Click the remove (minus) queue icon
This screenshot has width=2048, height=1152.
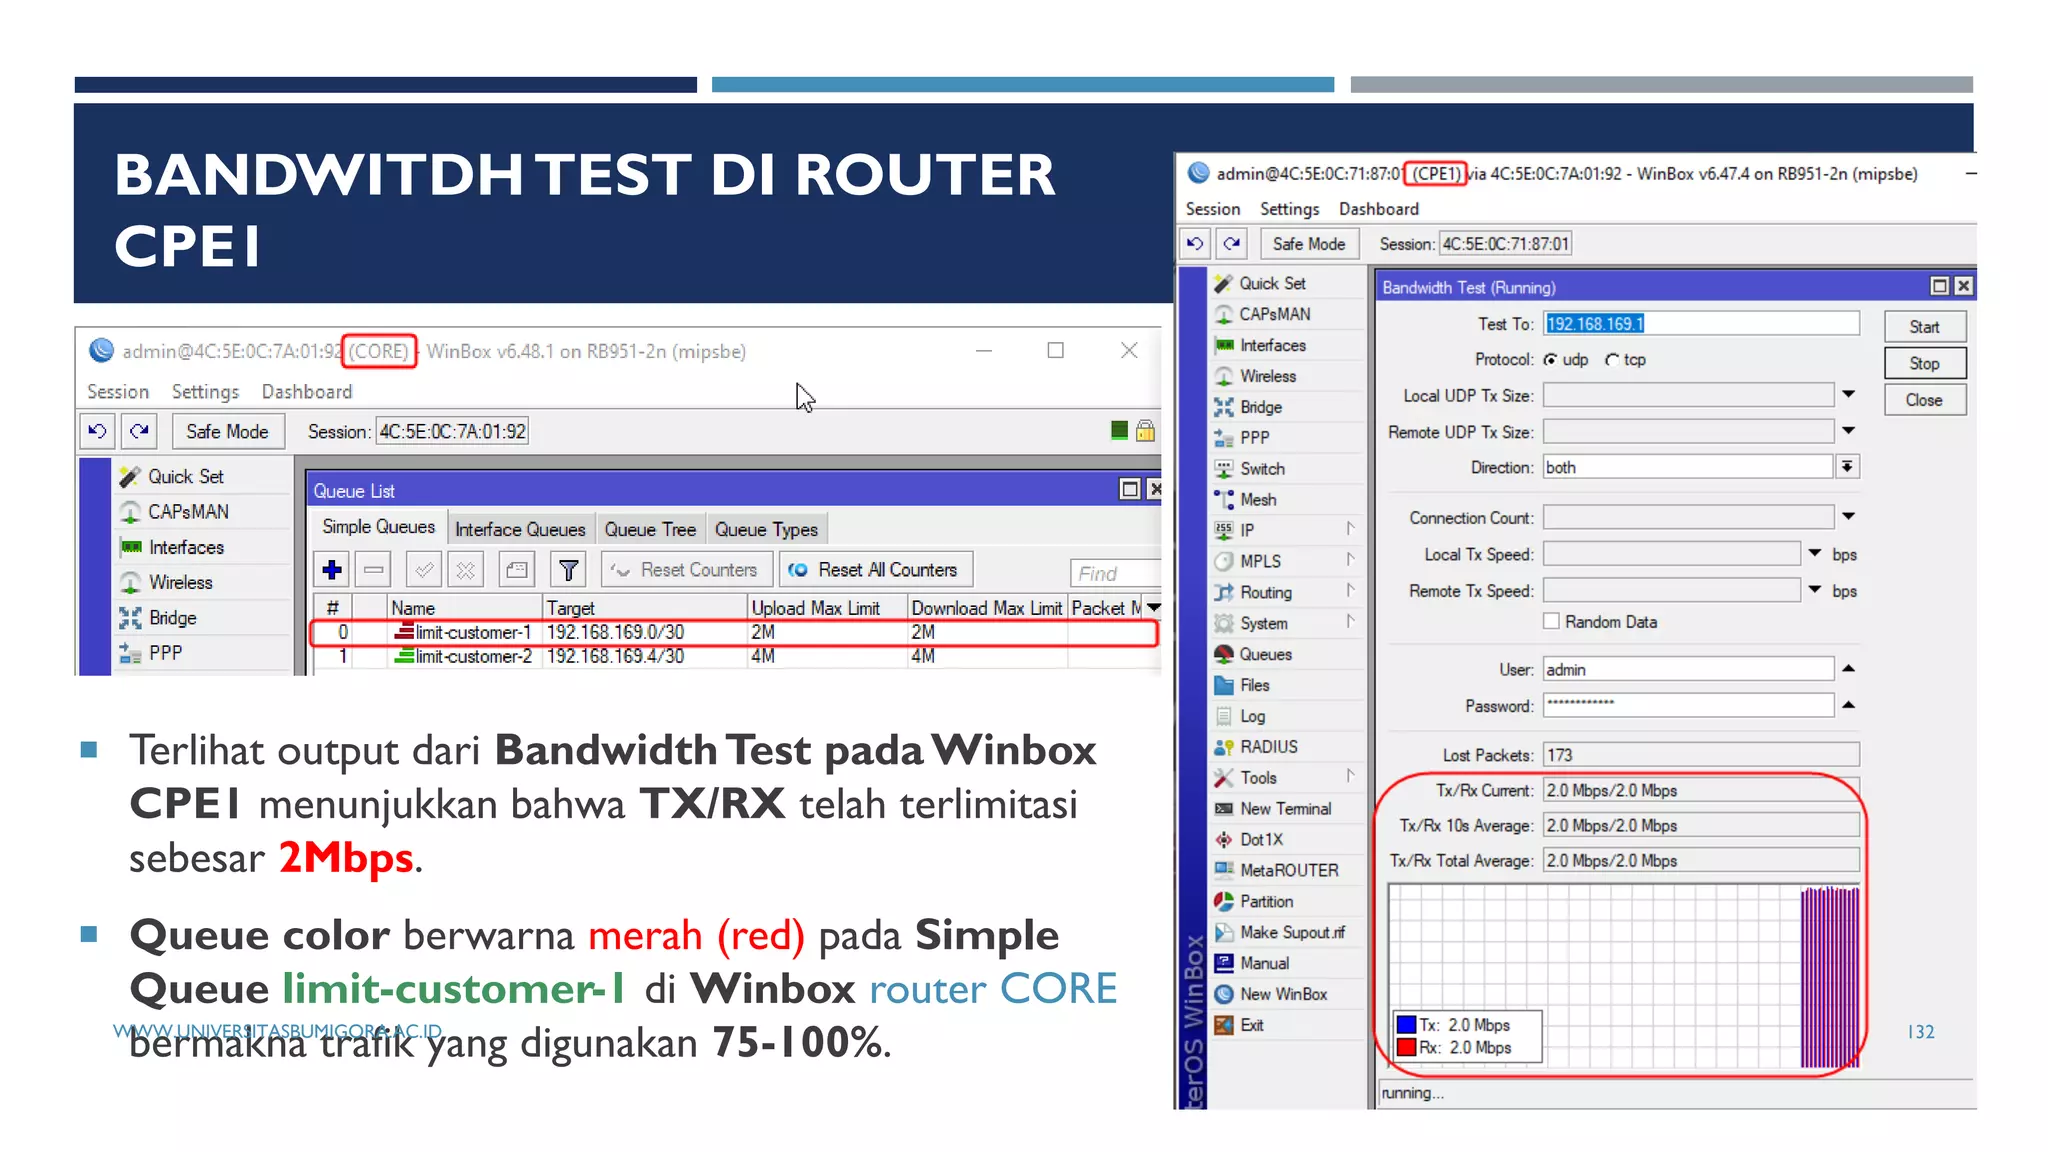374,570
